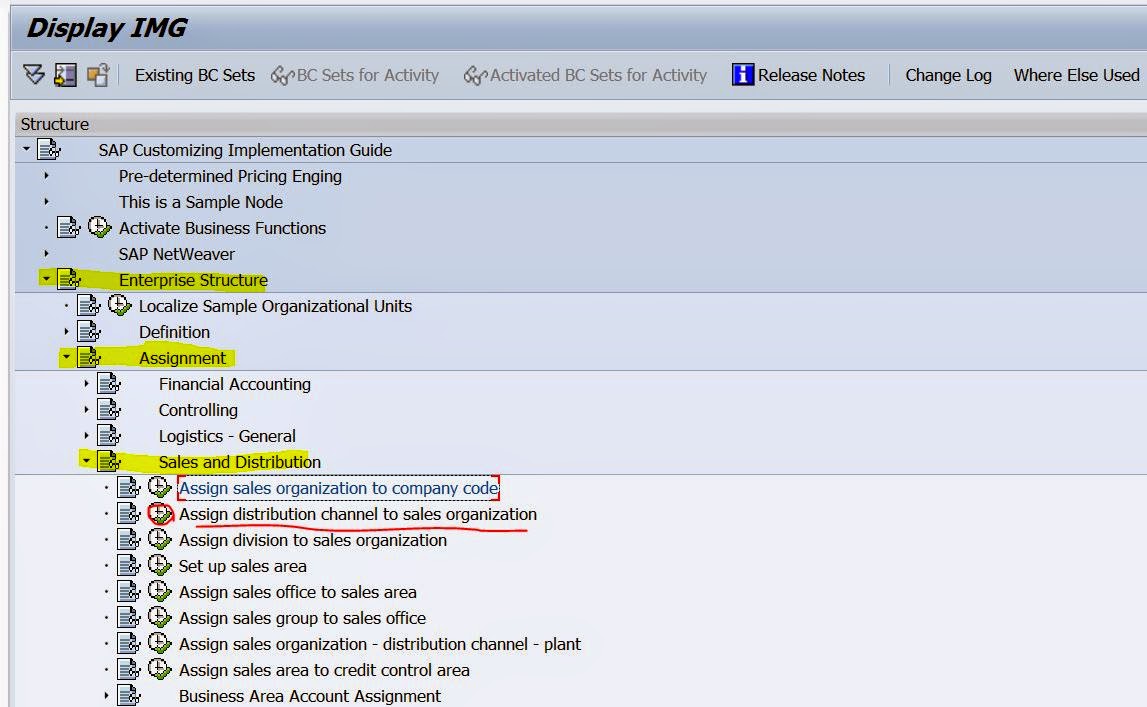Execute Assign sales area to credit control area
Image resolution: width=1147 pixels, height=707 pixels.
tap(159, 669)
